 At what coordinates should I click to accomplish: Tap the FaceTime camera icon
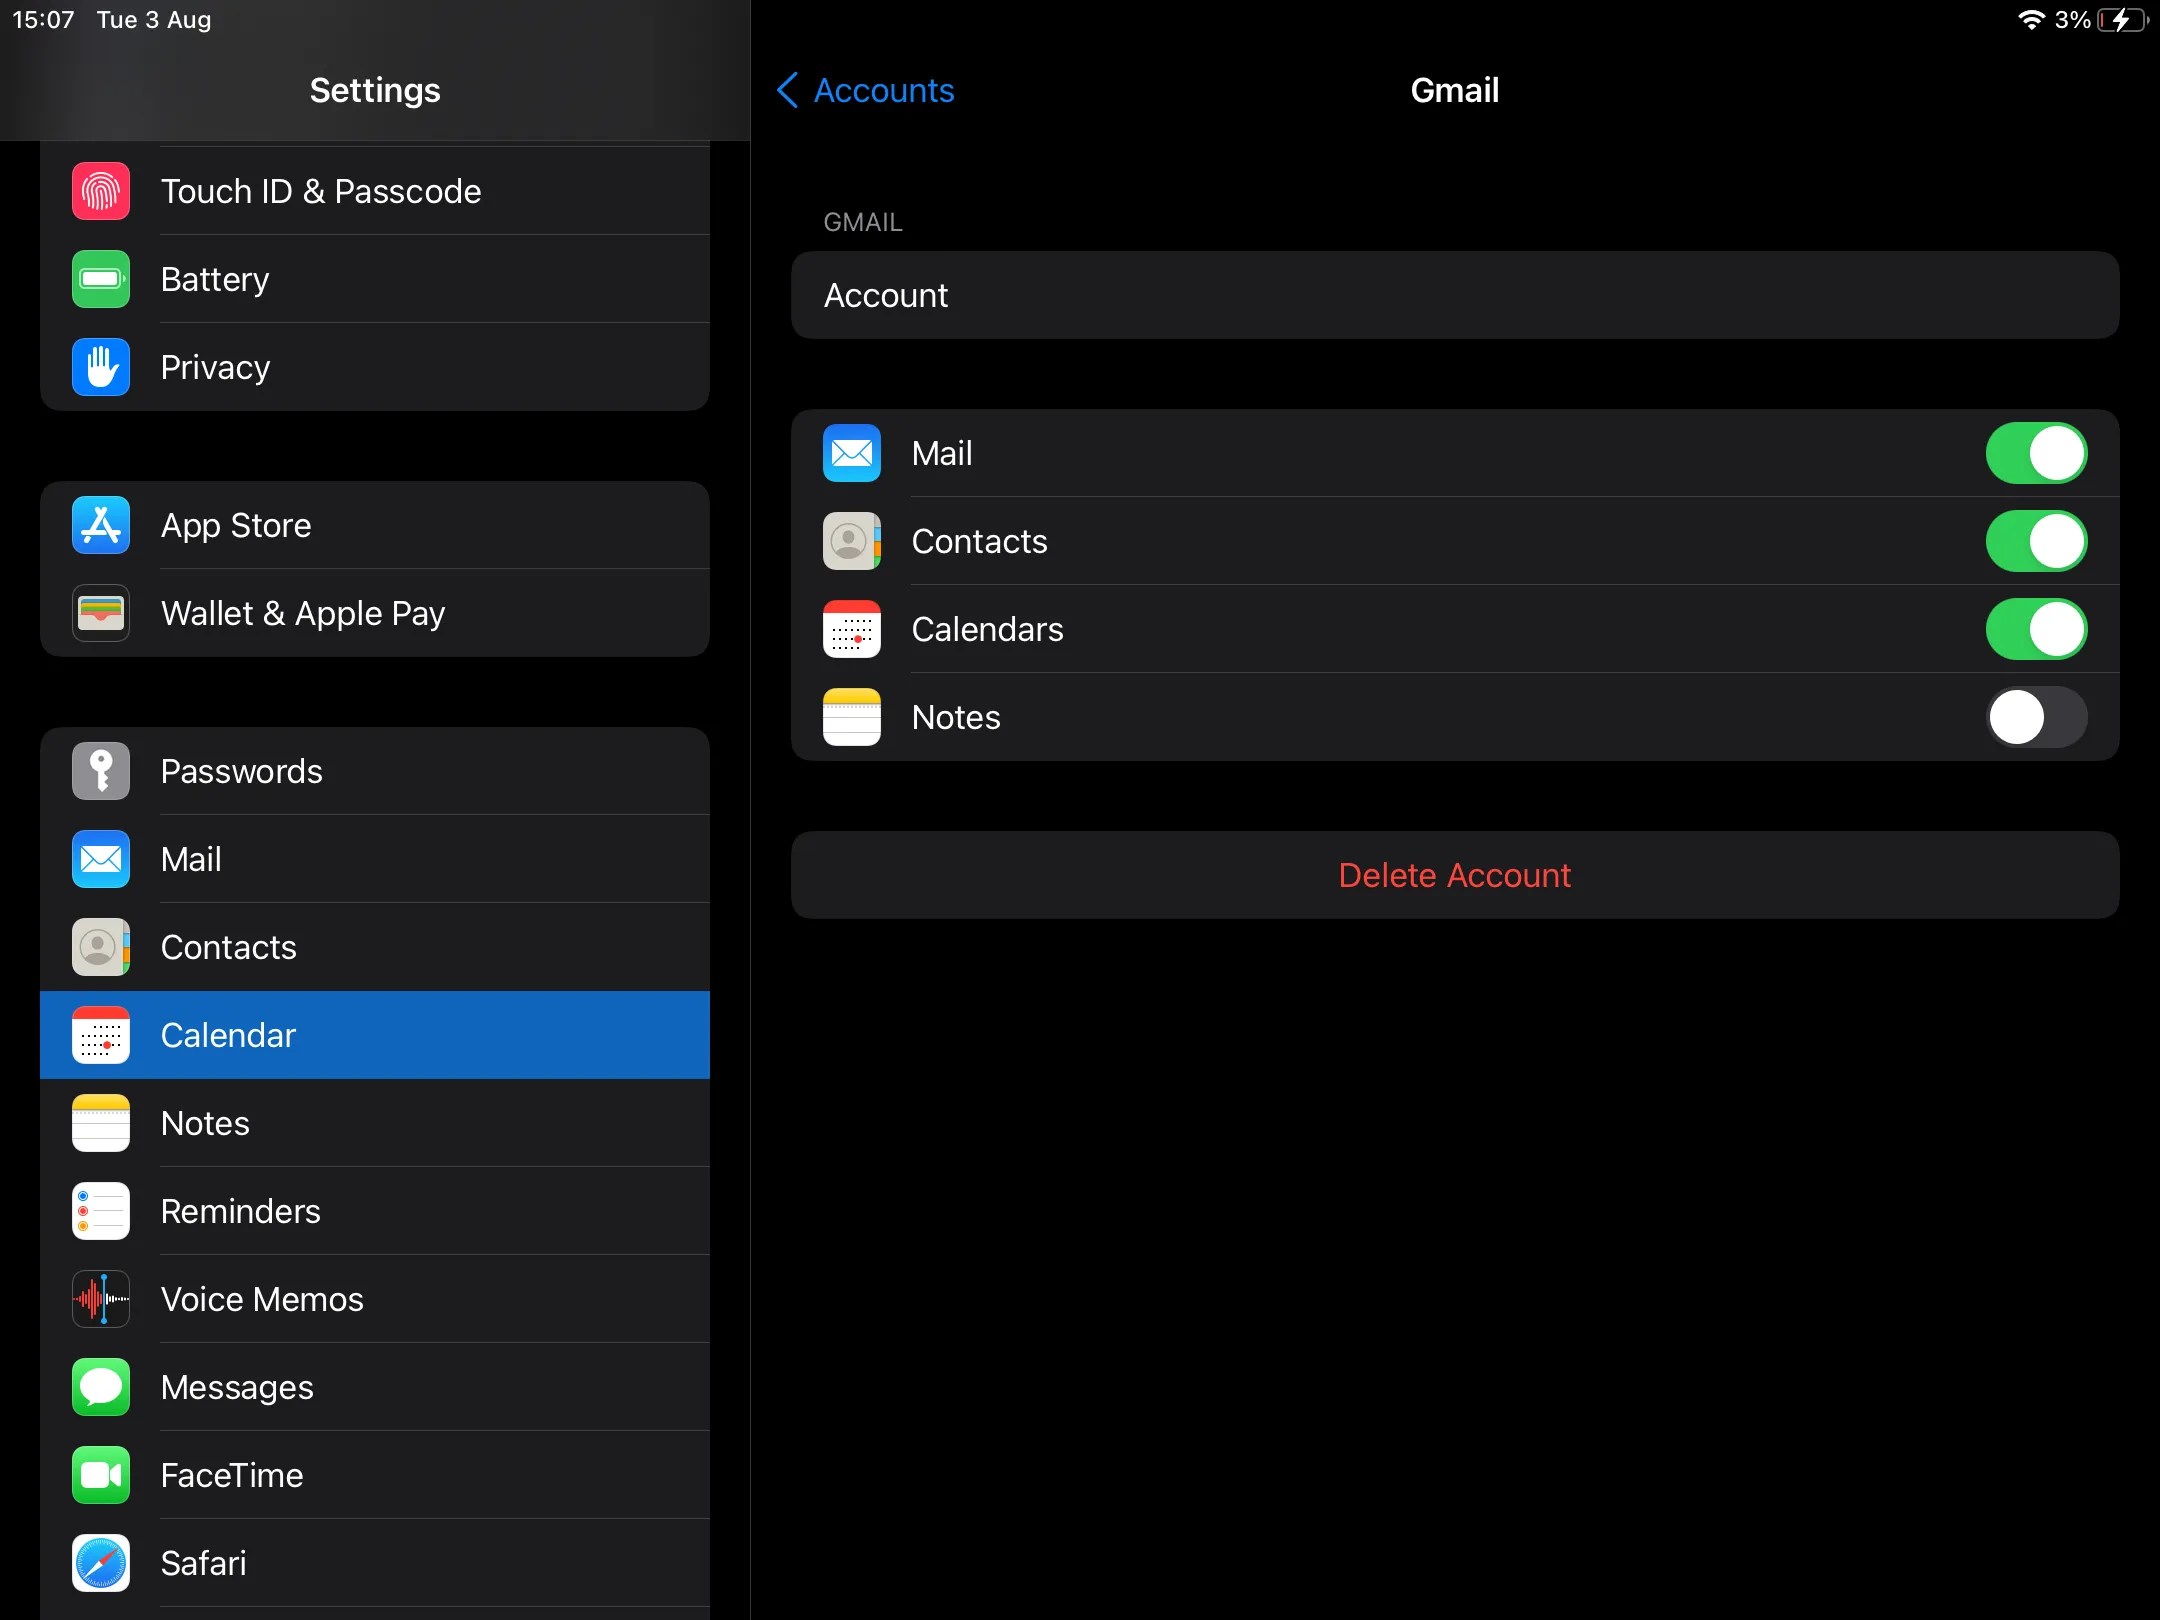coord(101,1475)
